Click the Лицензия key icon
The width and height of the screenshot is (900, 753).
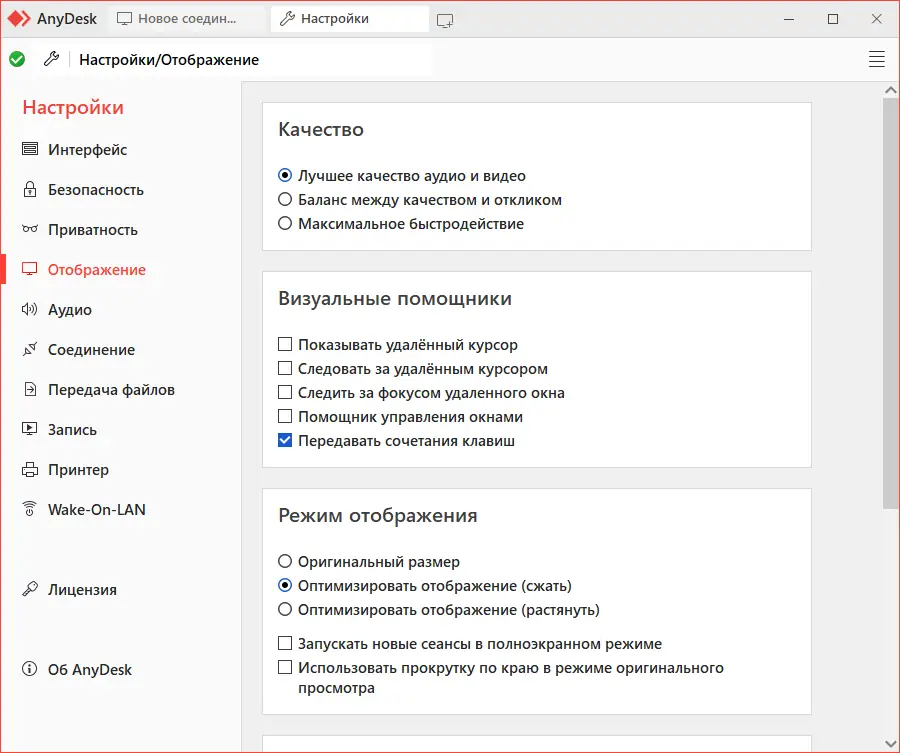(30, 590)
